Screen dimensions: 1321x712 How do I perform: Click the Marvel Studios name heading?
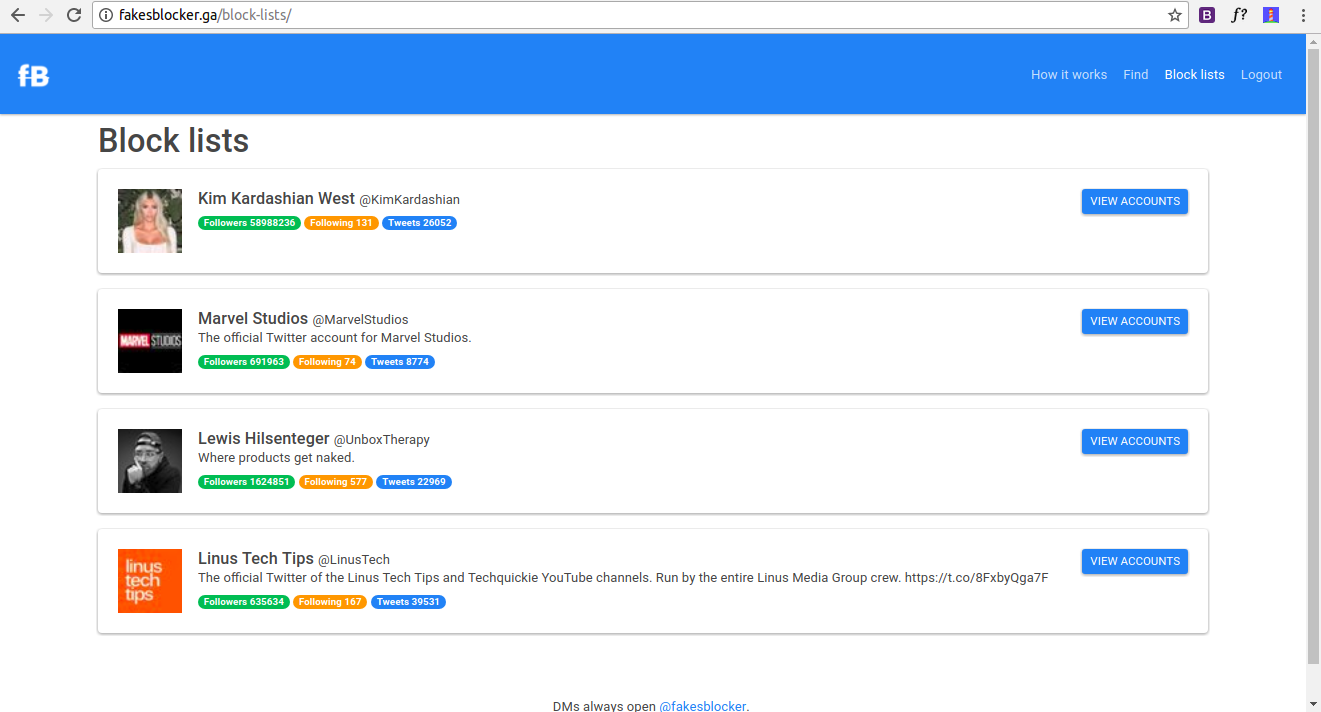coord(253,318)
